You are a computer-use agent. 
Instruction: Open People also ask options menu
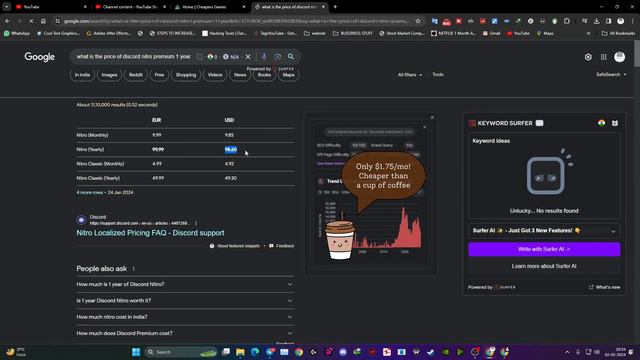click(x=133, y=269)
